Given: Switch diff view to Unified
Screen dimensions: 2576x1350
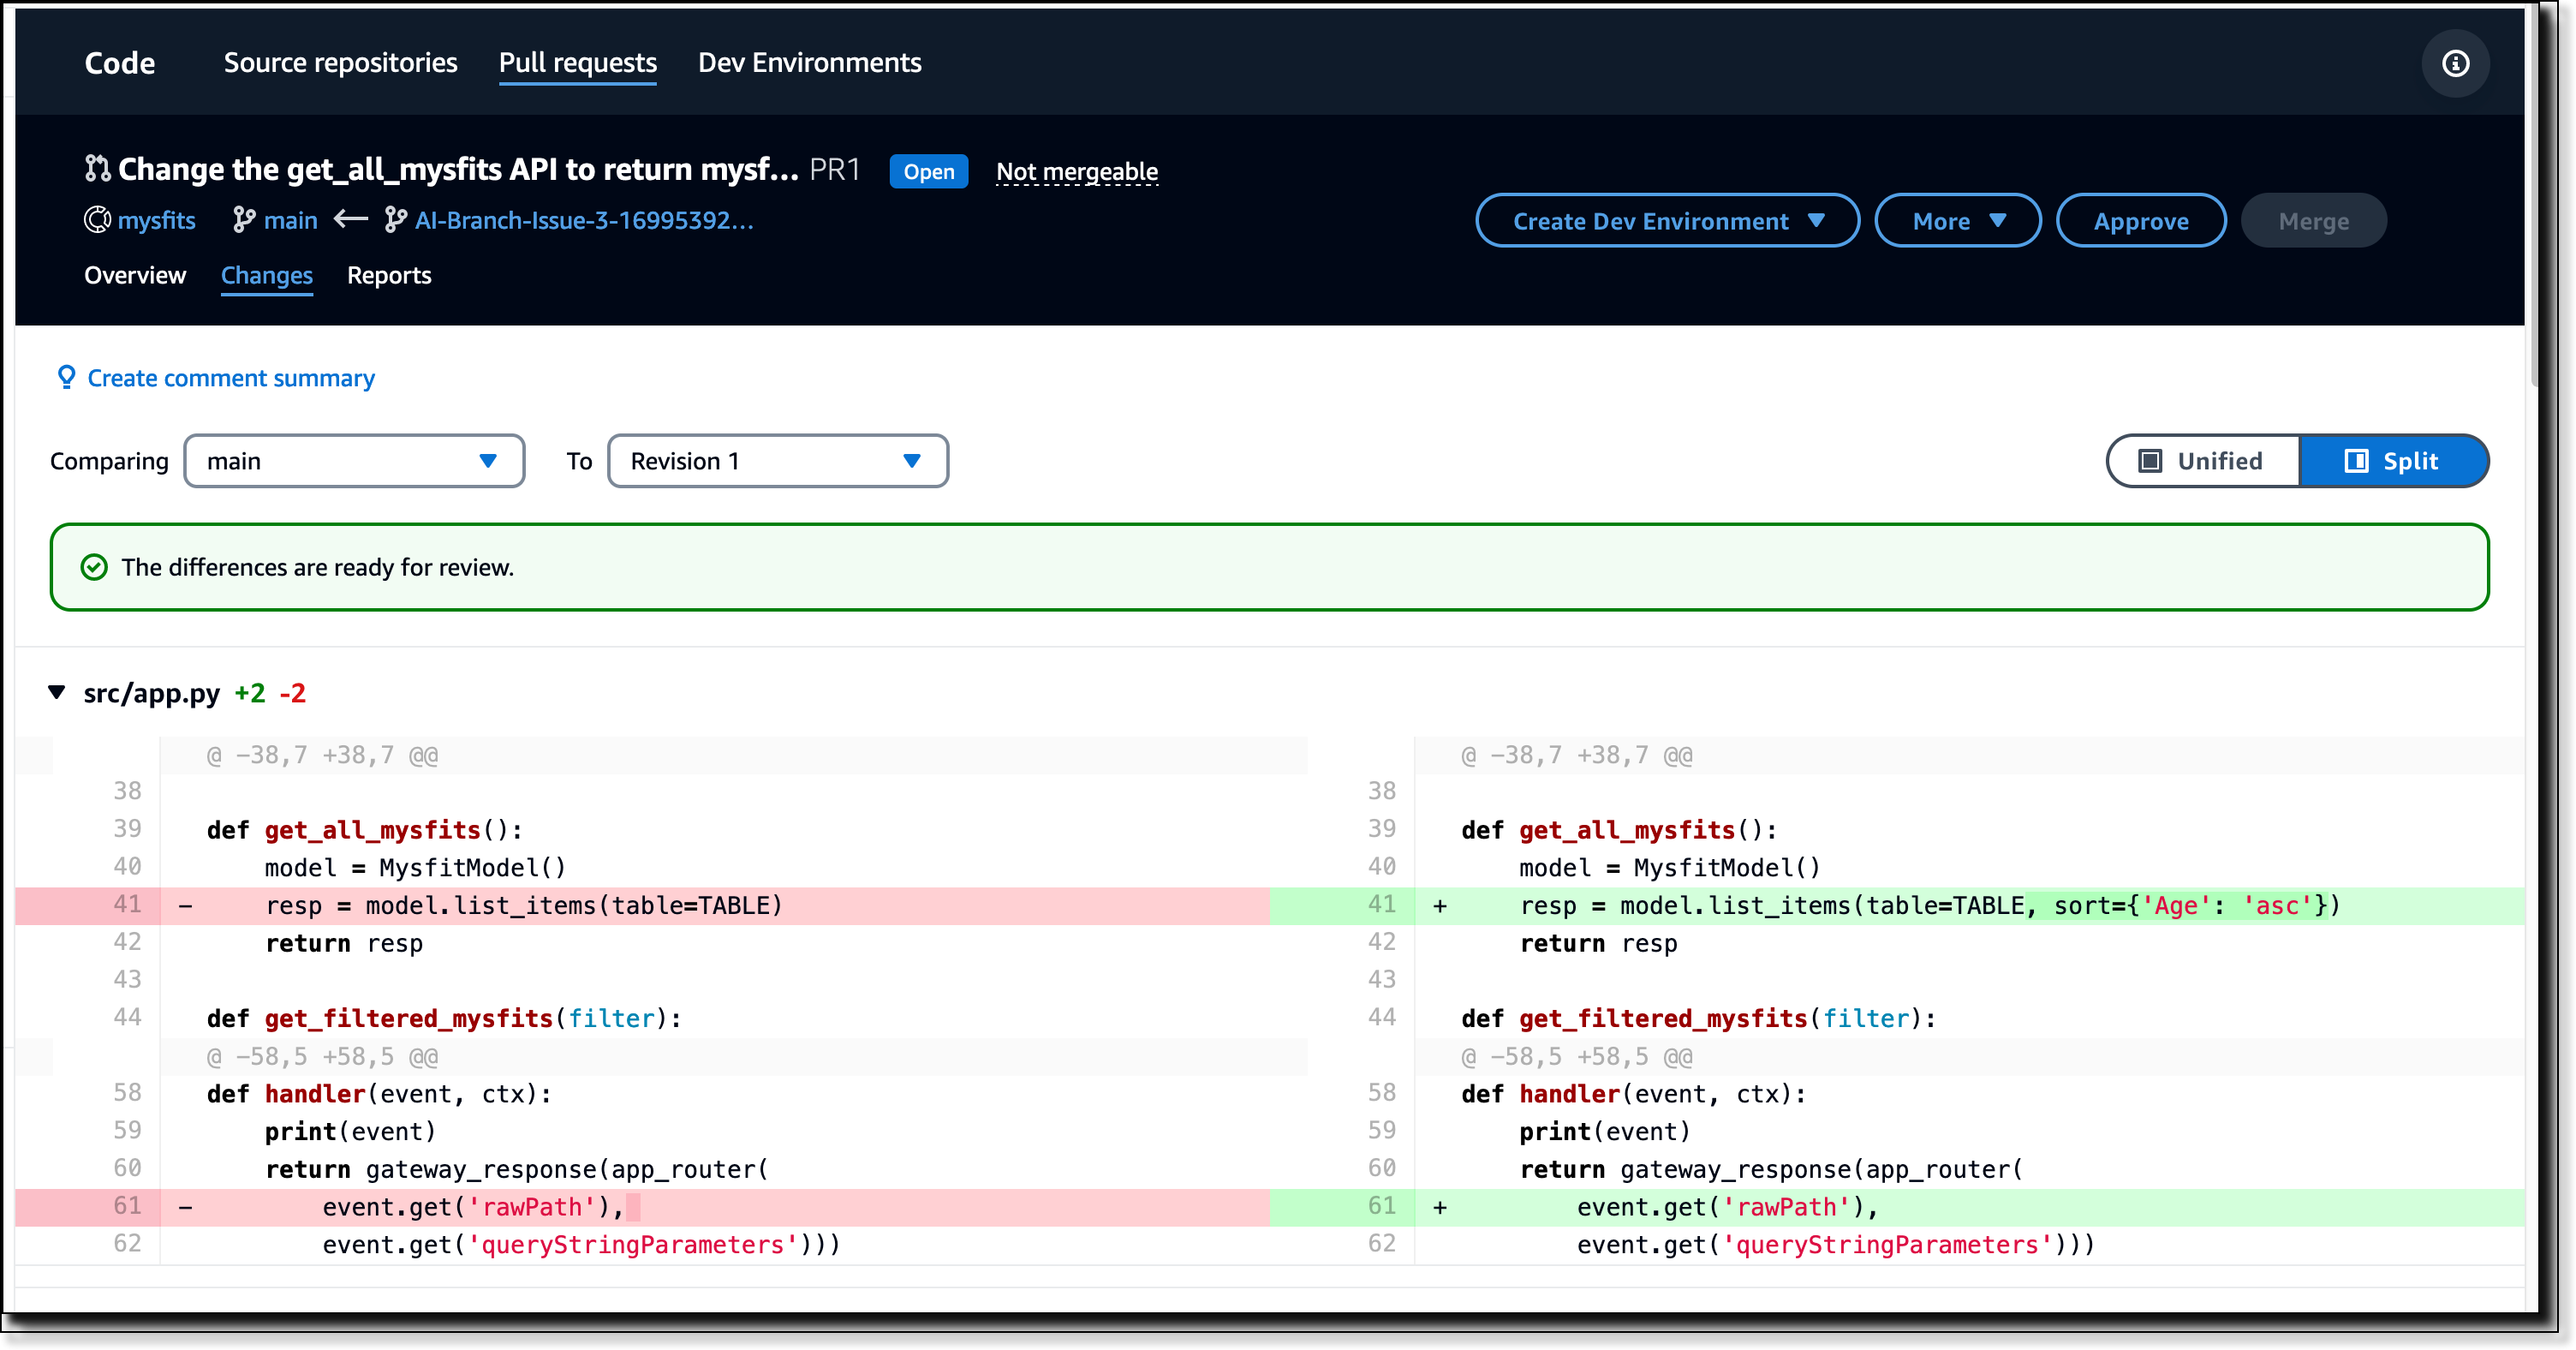Looking at the screenshot, I should (x=2202, y=460).
